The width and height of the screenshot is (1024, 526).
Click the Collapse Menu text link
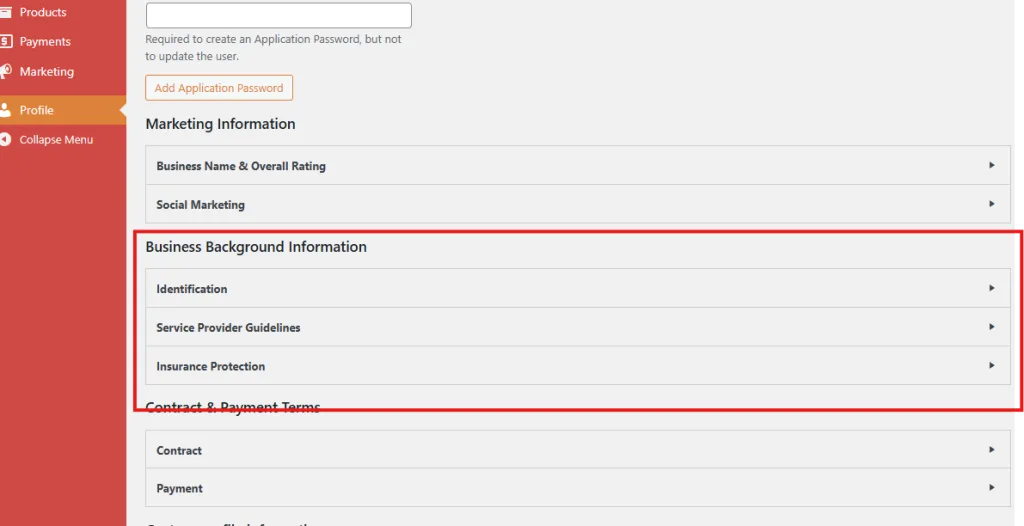[56, 140]
